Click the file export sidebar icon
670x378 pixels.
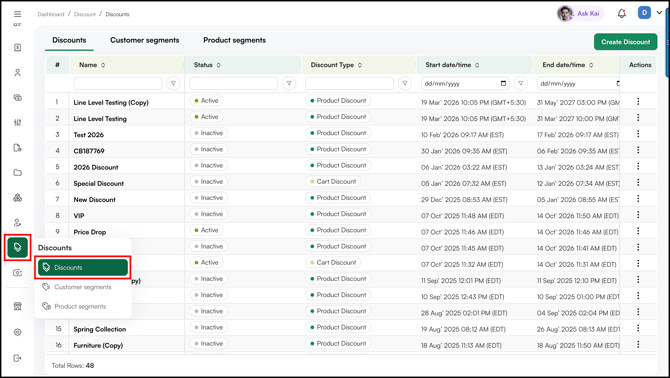[18, 148]
